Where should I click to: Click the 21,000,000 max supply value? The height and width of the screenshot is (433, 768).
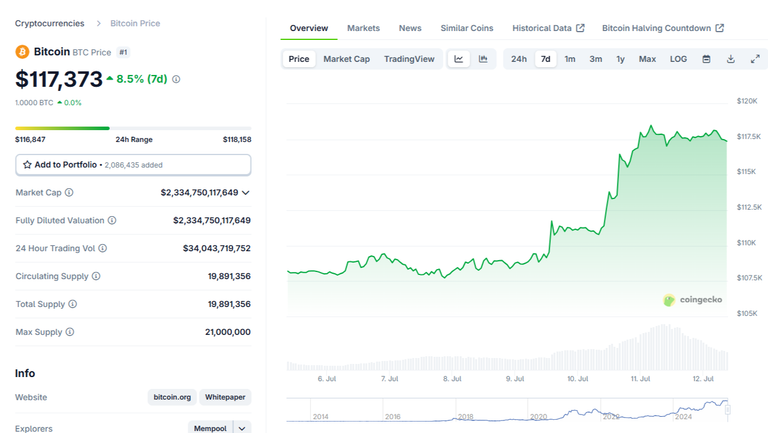click(228, 332)
